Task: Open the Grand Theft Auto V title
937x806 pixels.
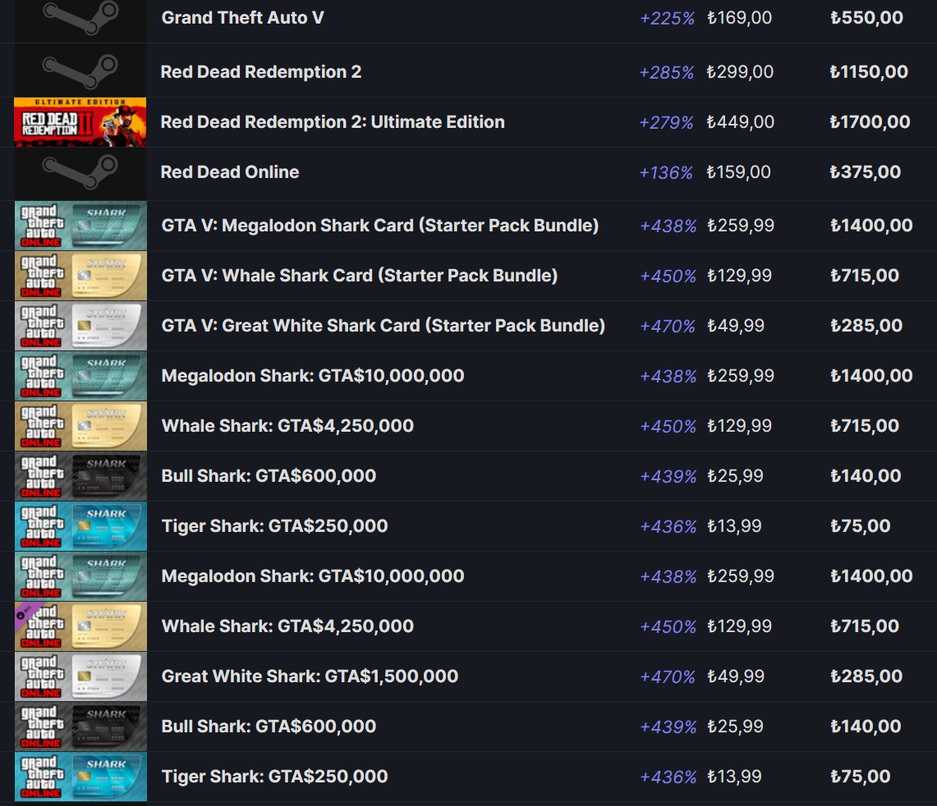Action: pos(243,18)
